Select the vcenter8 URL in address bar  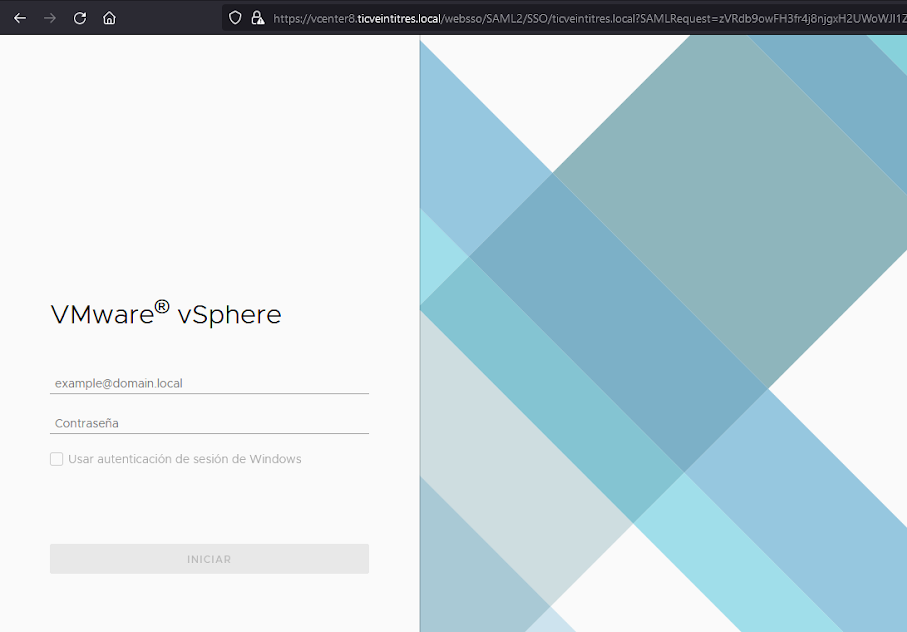coord(589,19)
